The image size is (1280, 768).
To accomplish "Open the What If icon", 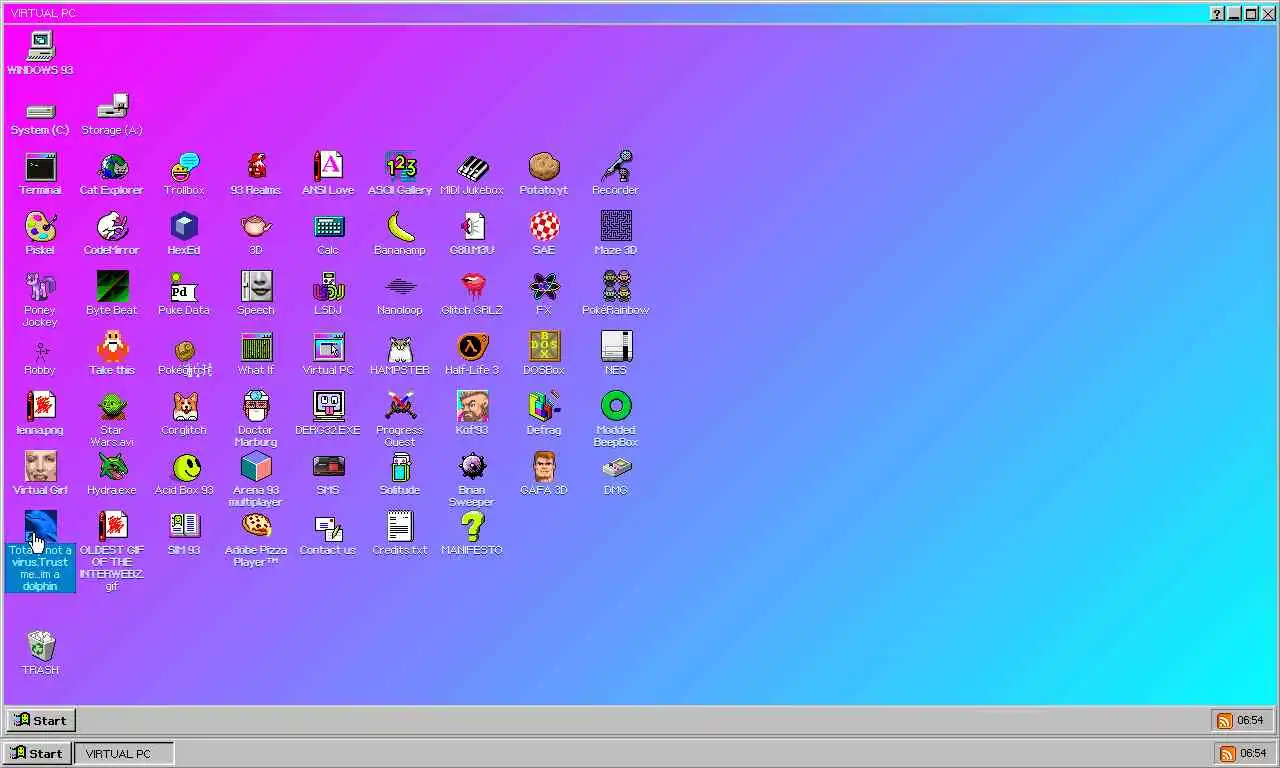I will 256,346.
